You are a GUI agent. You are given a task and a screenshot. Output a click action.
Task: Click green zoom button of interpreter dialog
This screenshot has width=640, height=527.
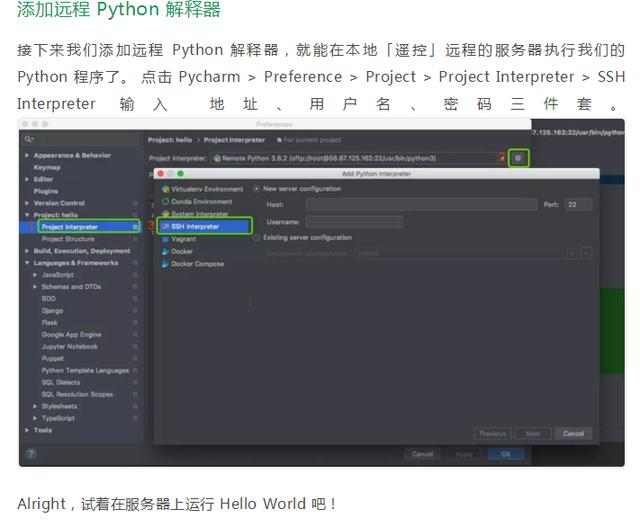pyautogui.click(x=180, y=174)
